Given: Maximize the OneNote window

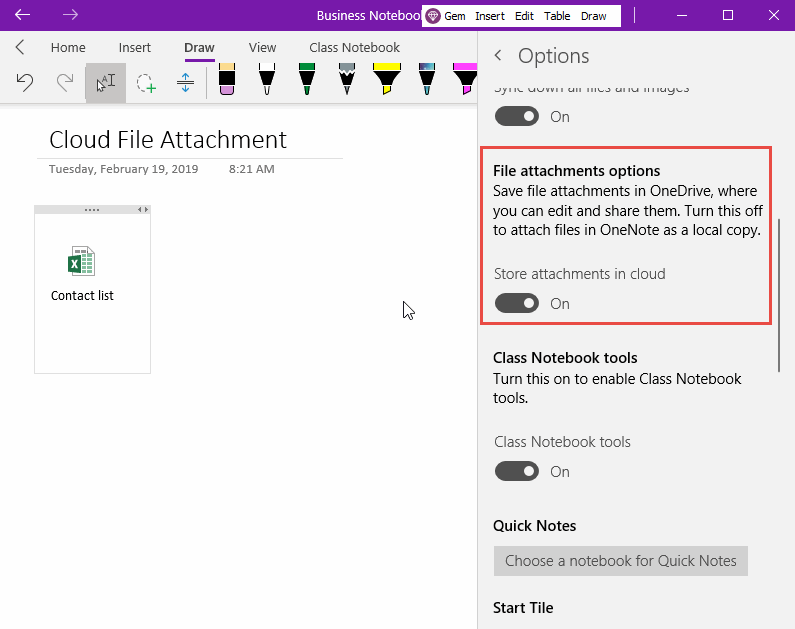Looking at the screenshot, I should point(728,15).
